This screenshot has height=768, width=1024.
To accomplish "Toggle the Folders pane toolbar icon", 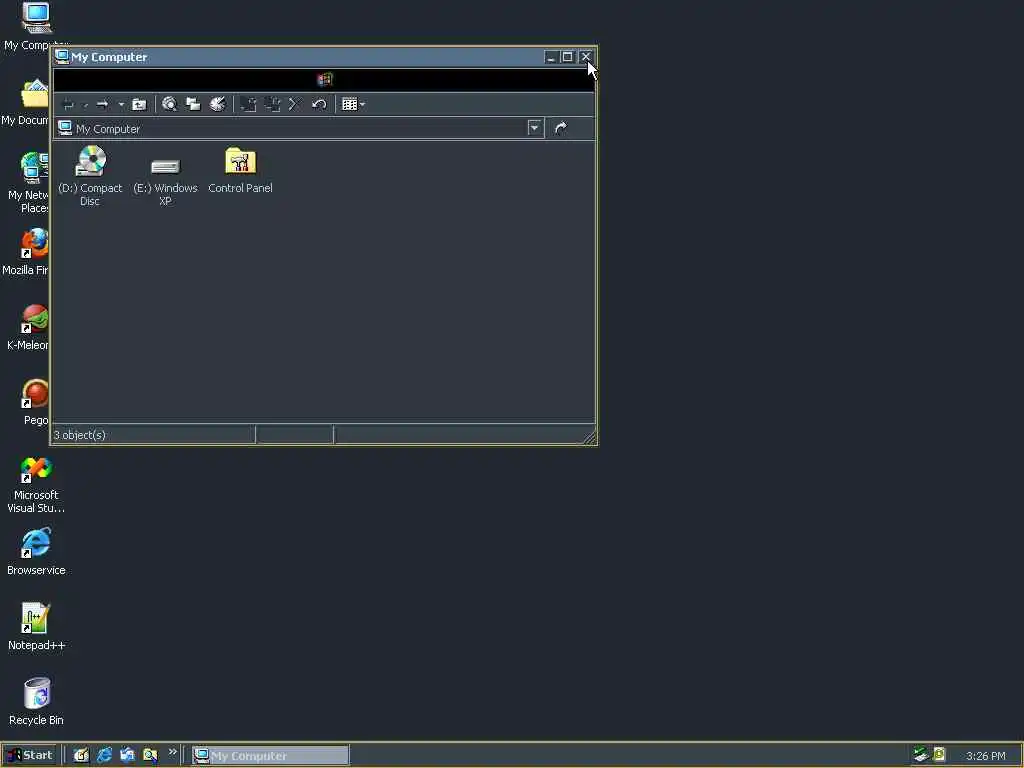I will tap(193, 104).
